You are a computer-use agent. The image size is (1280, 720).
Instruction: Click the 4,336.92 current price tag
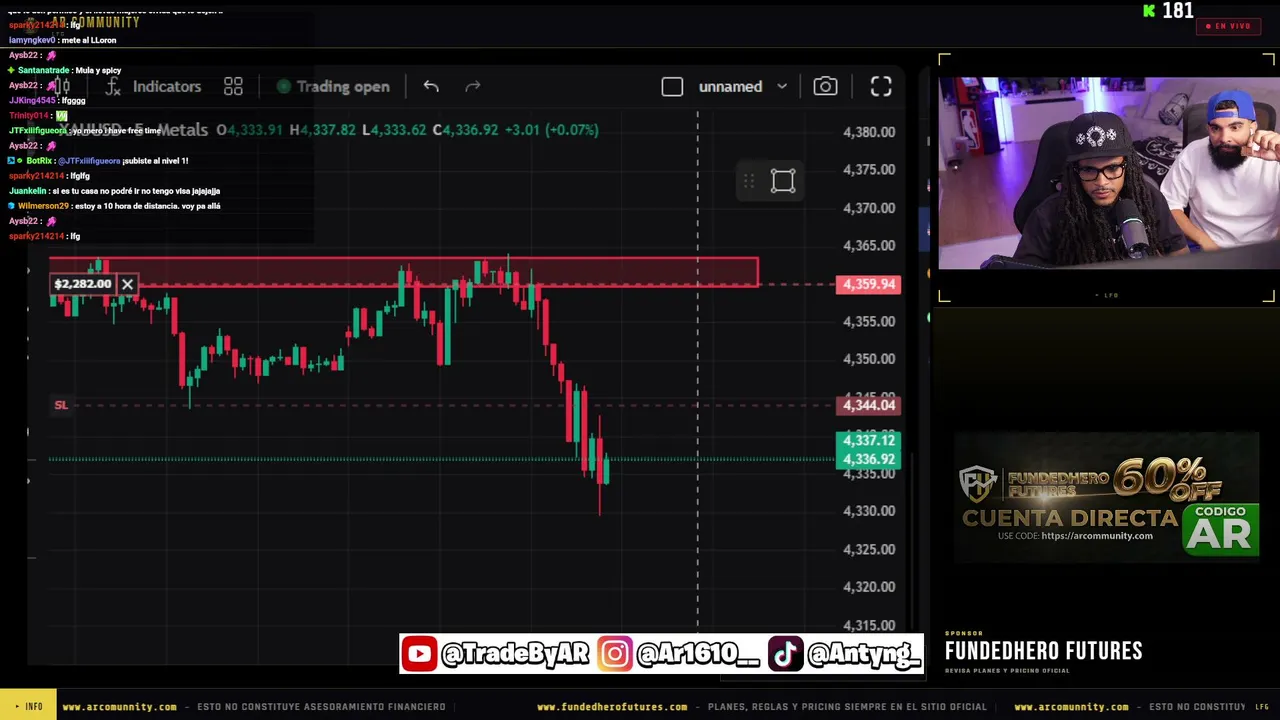[x=869, y=460]
